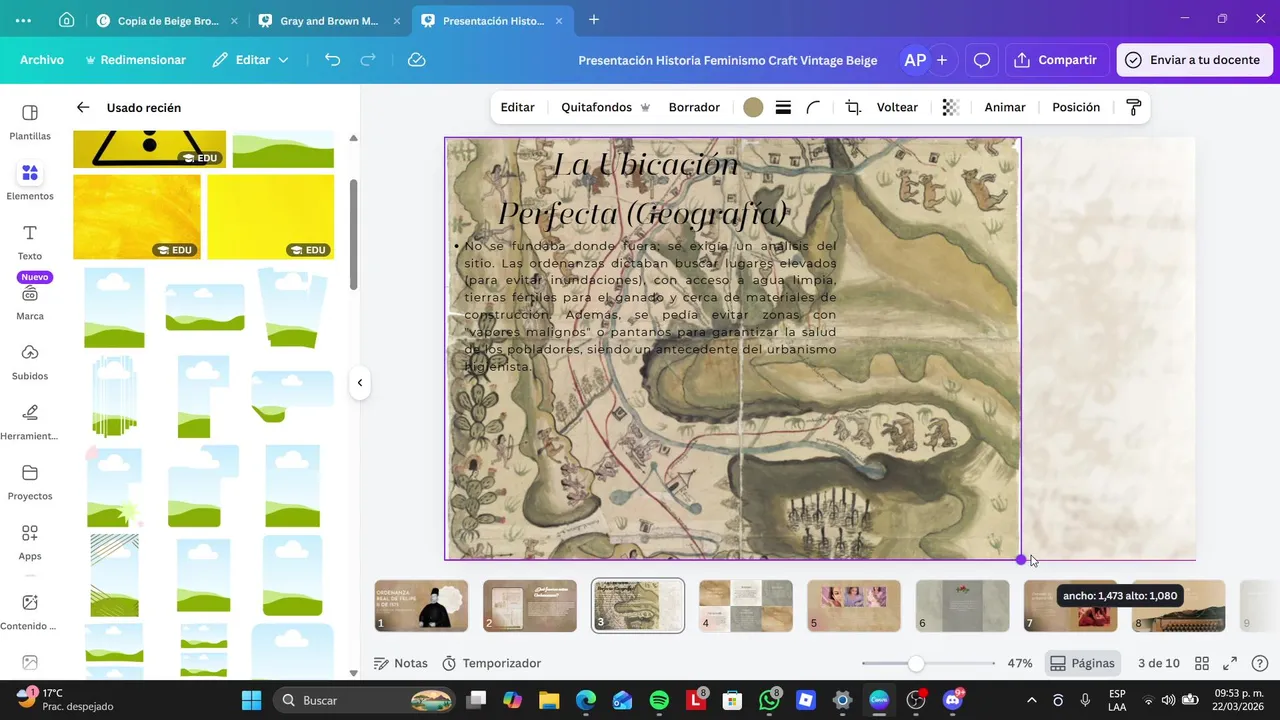Click the undo arrow

point(333,60)
